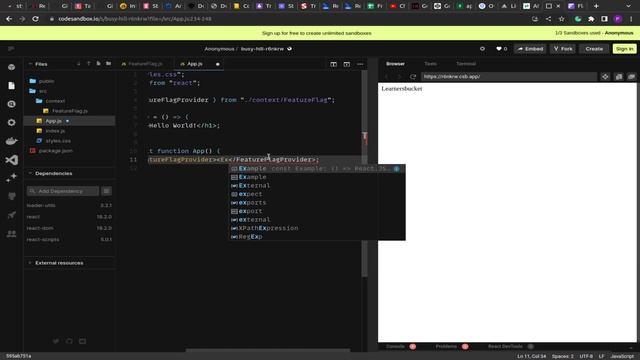
Task: Select first Example autocomplete suggestion
Action: (x=317, y=169)
